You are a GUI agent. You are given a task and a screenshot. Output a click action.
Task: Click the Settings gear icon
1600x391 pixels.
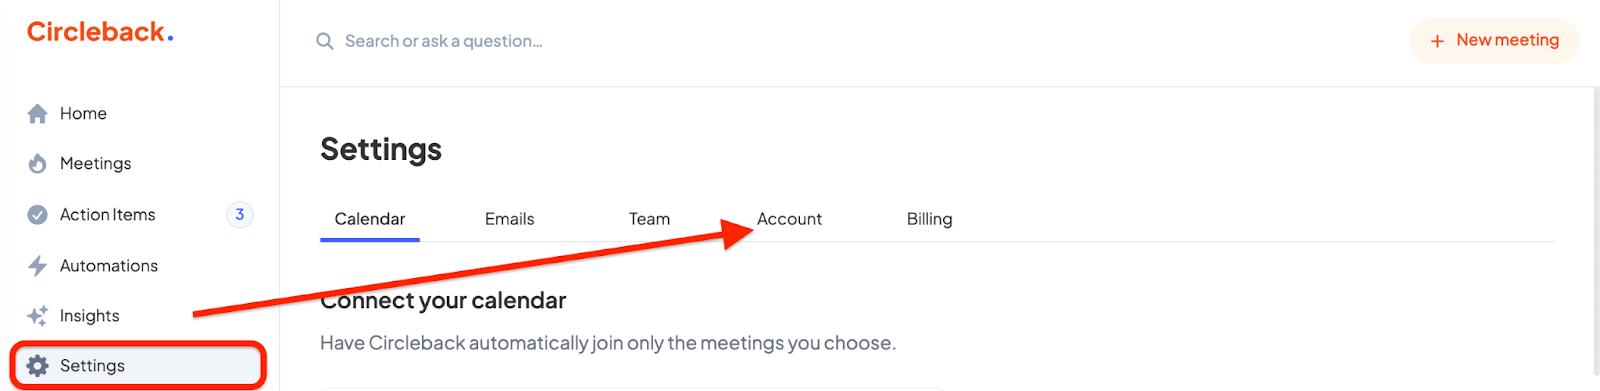(x=37, y=366)
